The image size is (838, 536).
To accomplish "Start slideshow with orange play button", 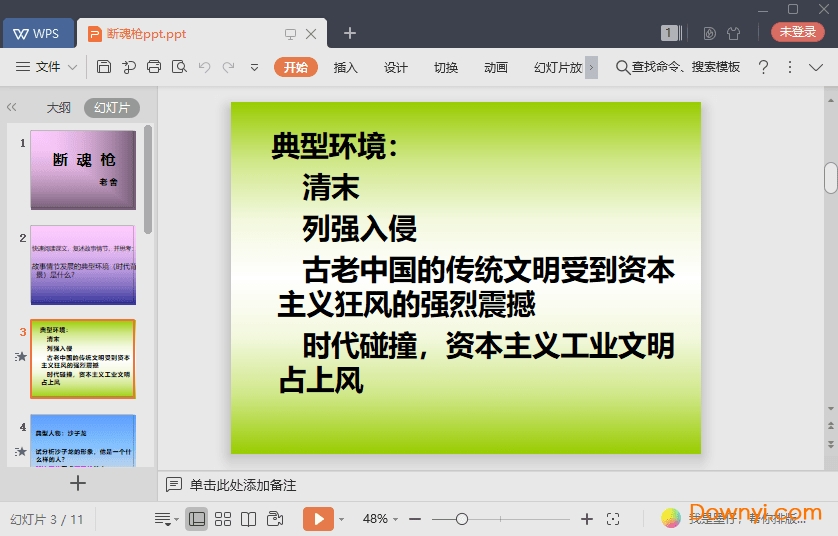I will coord(319,519).
